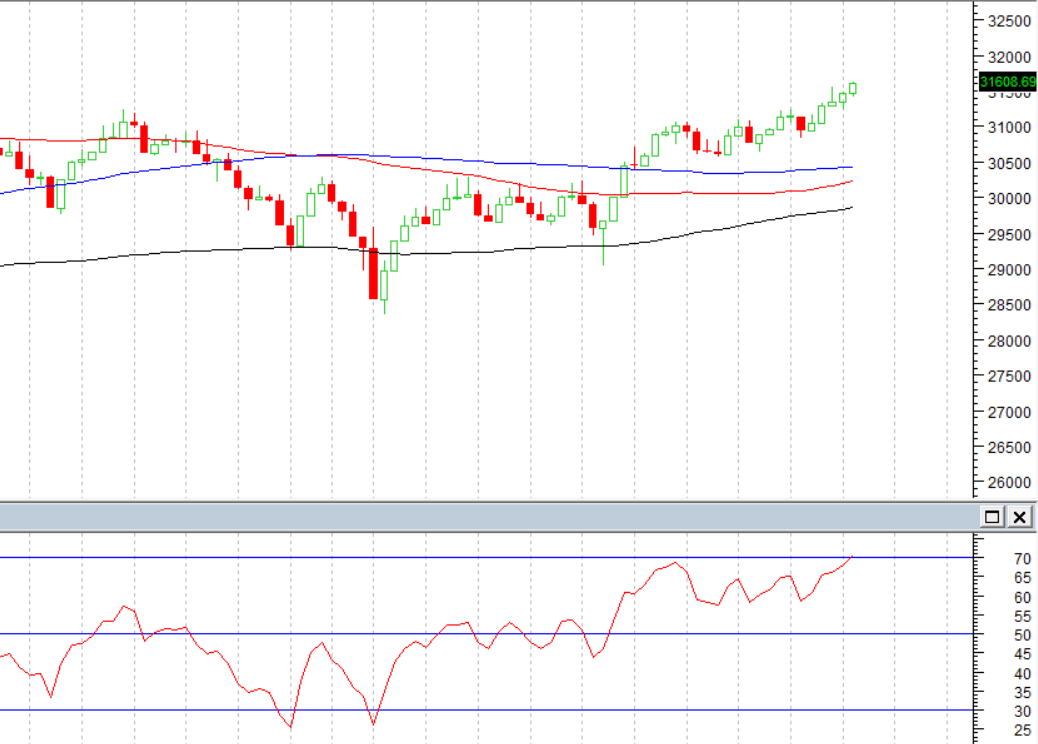Click the RSI 50 midline
Viewport: 1038px width, 744px height.
(300, 633)
